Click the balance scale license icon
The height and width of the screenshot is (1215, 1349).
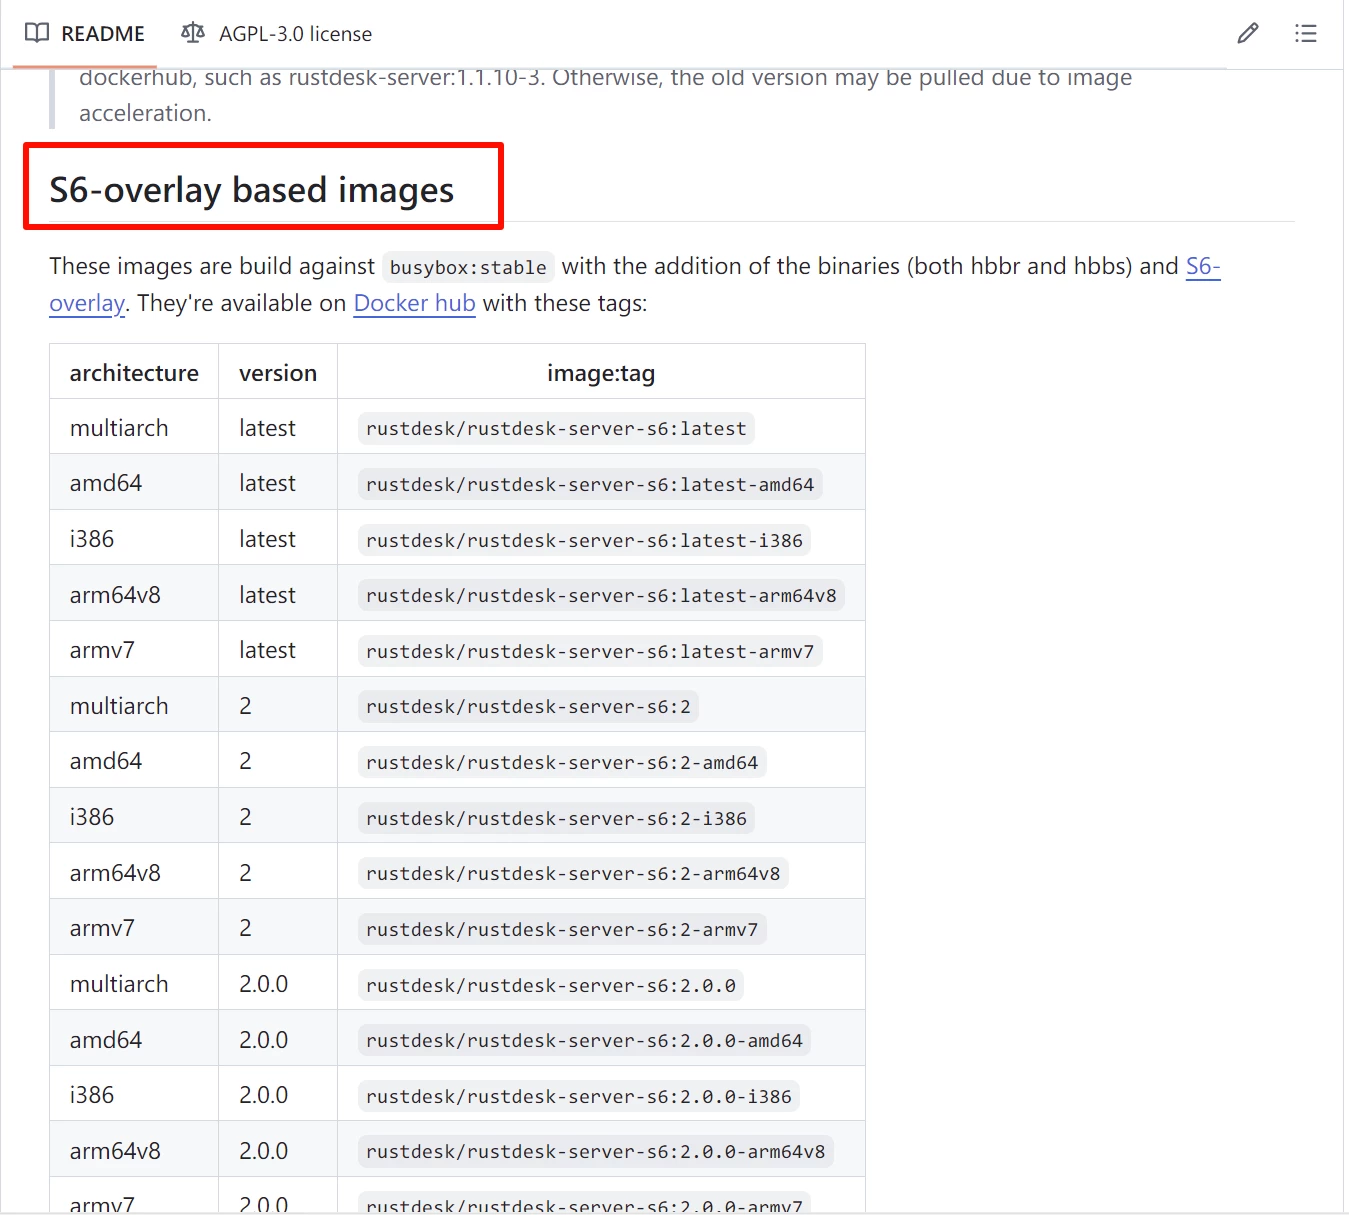click(x=192, y=34)
